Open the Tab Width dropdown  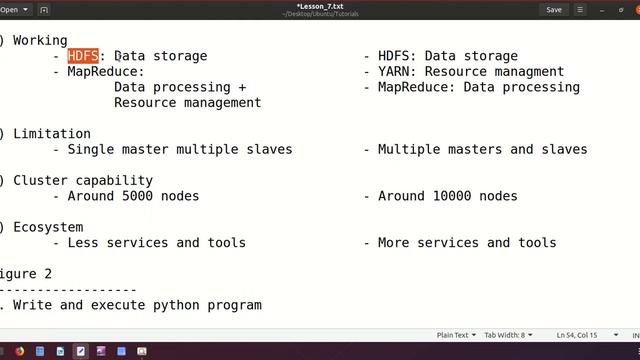click(508, 335)
